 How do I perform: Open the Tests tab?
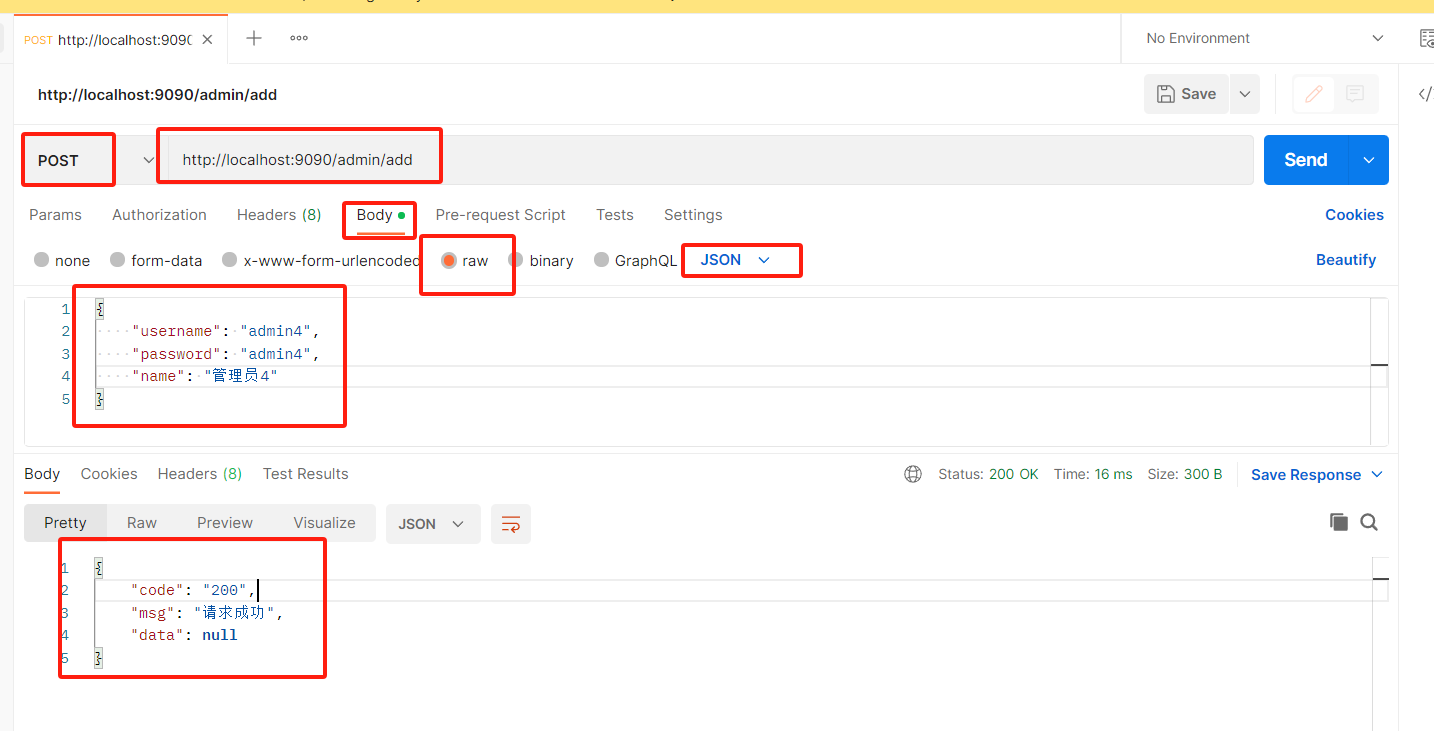click(615, 215)
